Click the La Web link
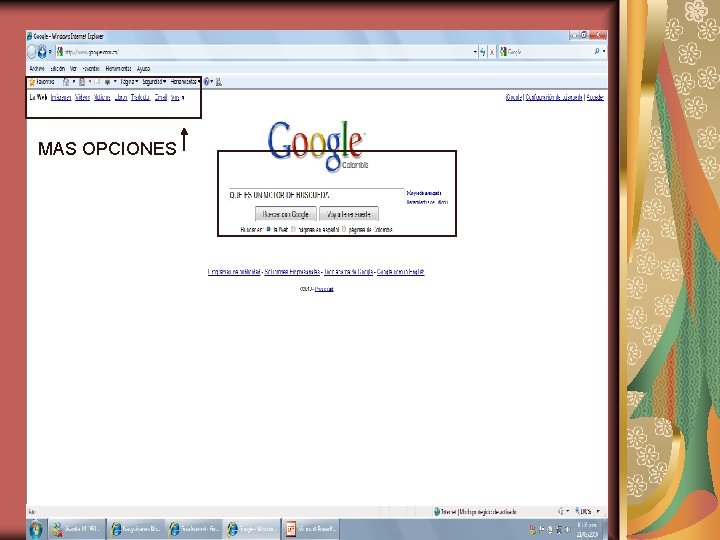Screen dimensions: 720x540 click(x=38, y=97)
